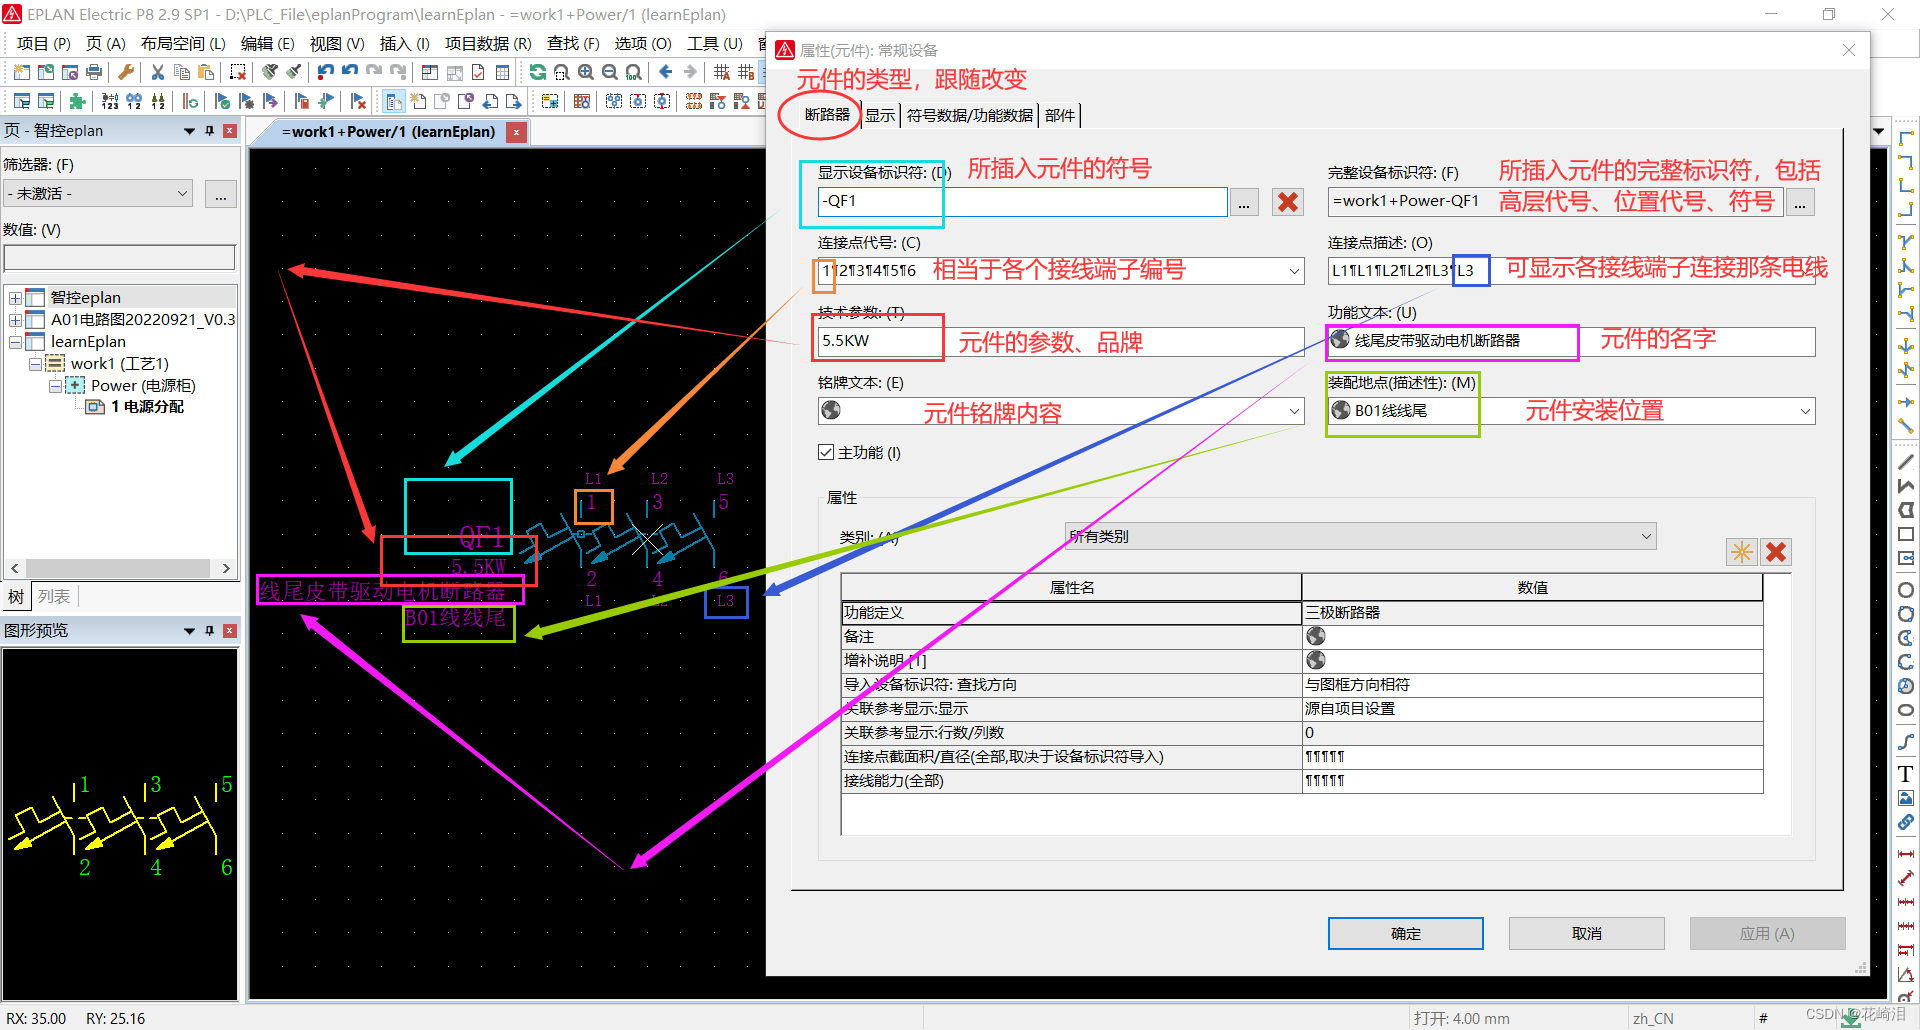The height and width of the screenshot is (1030, 1920).
Task: Expand the A01电路图20220921_V0.3 project node
Action: click(15, 320)
